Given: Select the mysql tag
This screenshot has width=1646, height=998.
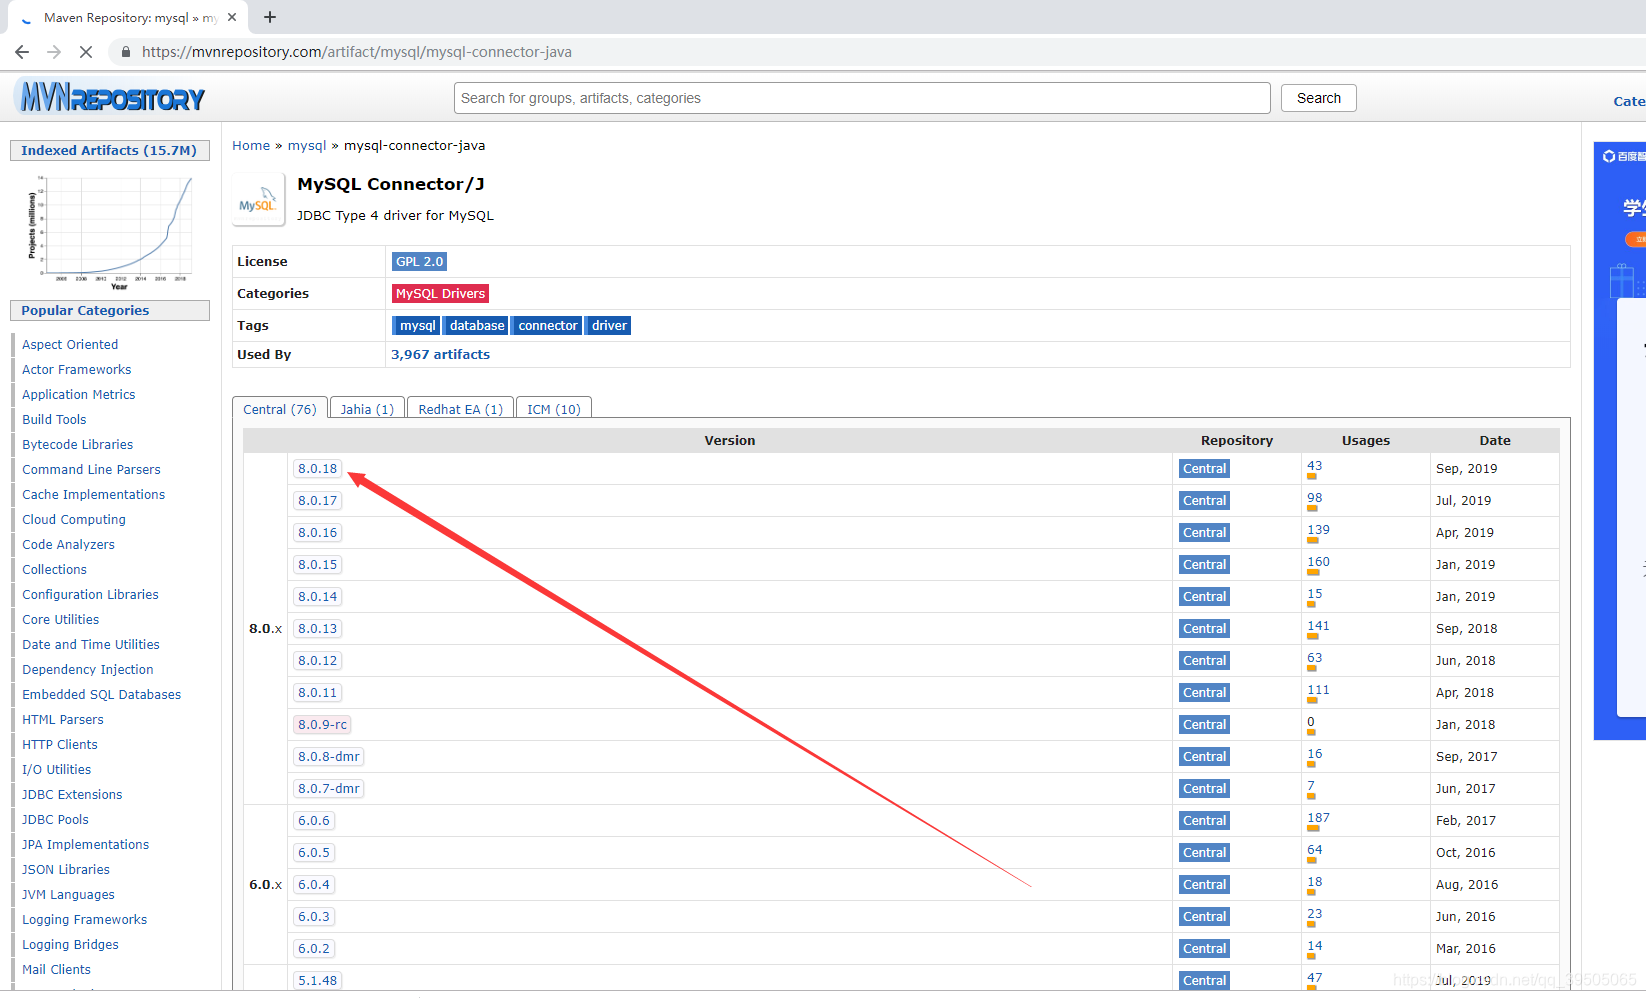Looking at the screenshot, I should pos(417,325).
